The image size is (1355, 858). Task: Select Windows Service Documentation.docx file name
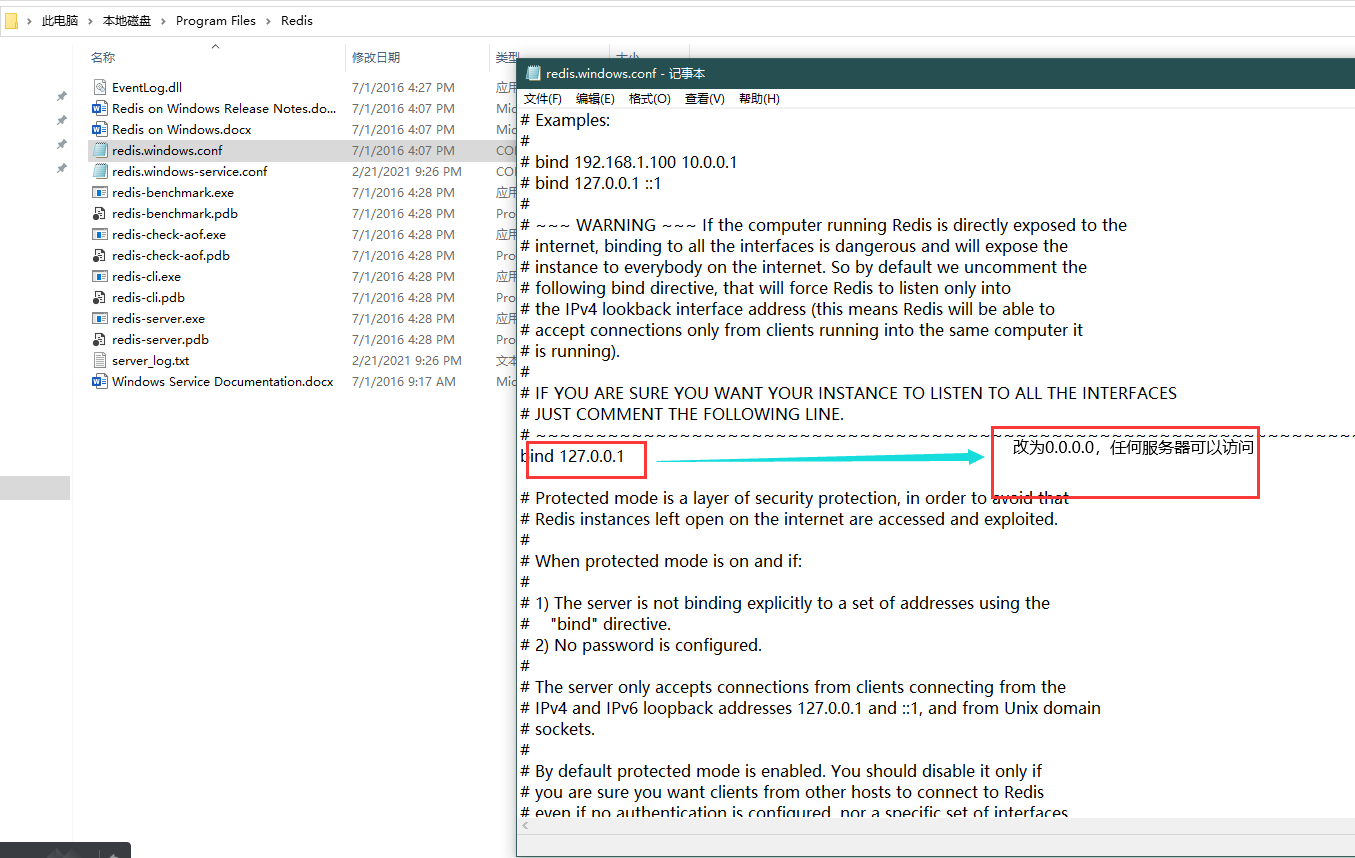[223, 381]
